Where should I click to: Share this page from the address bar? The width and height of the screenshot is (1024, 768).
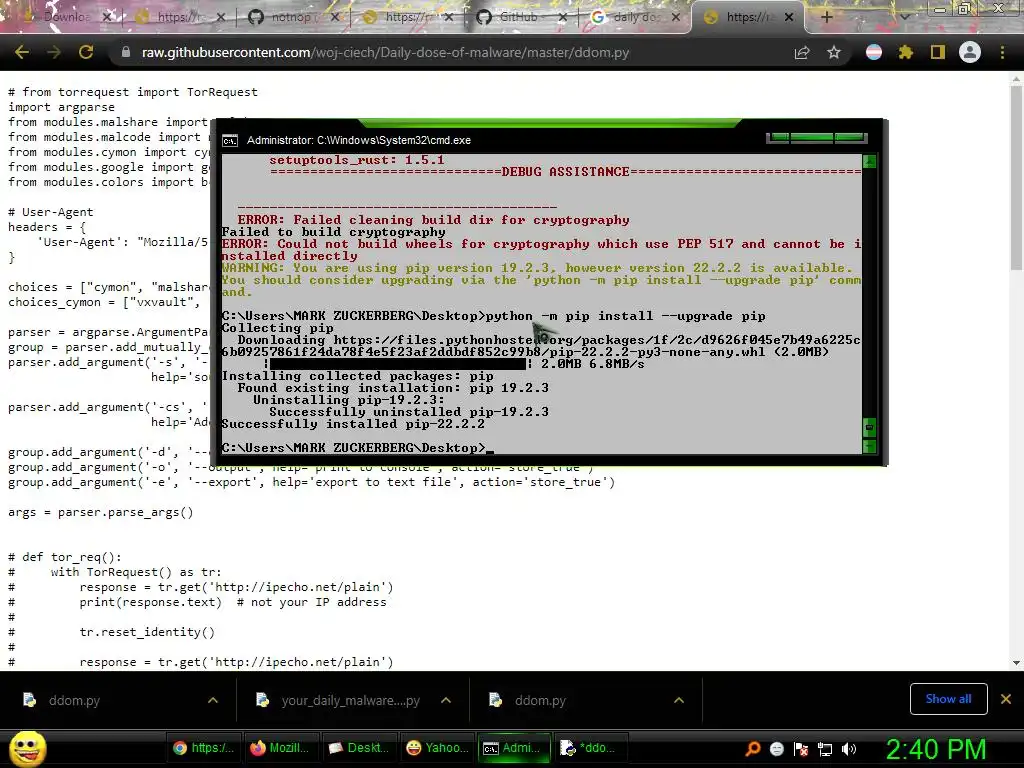(801, 53)
